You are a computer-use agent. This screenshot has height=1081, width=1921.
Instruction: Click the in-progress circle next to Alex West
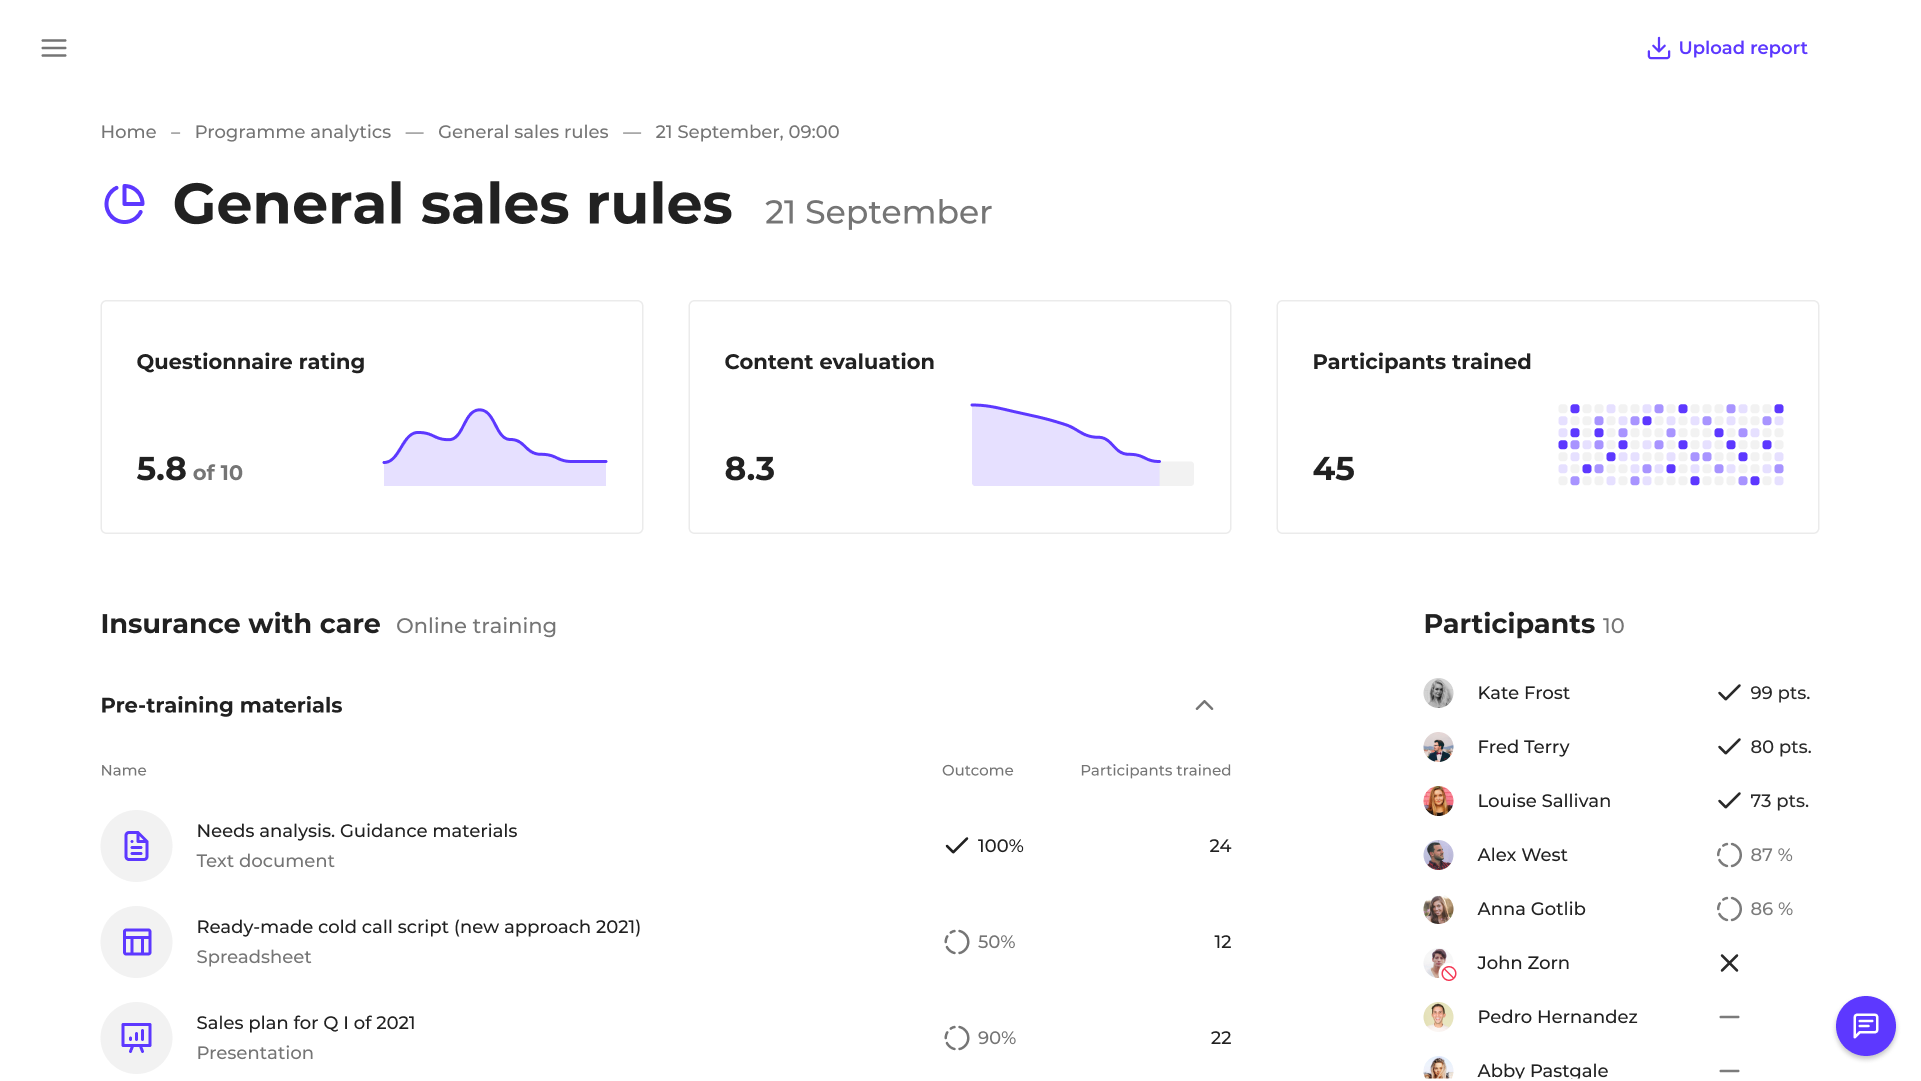click(1729, 855)
